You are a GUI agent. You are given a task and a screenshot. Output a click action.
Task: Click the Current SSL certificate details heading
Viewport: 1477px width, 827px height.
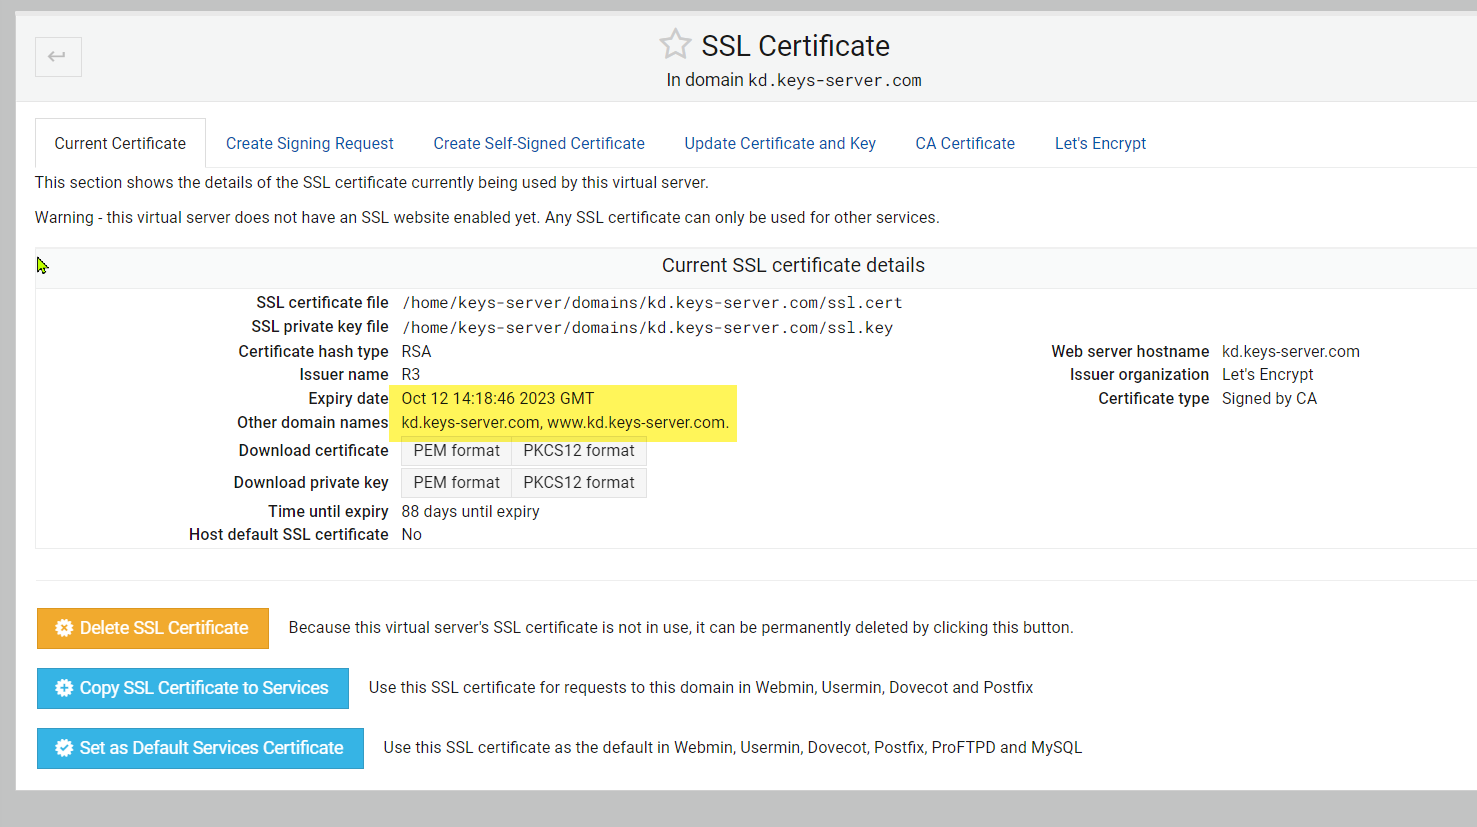(793, 265)
